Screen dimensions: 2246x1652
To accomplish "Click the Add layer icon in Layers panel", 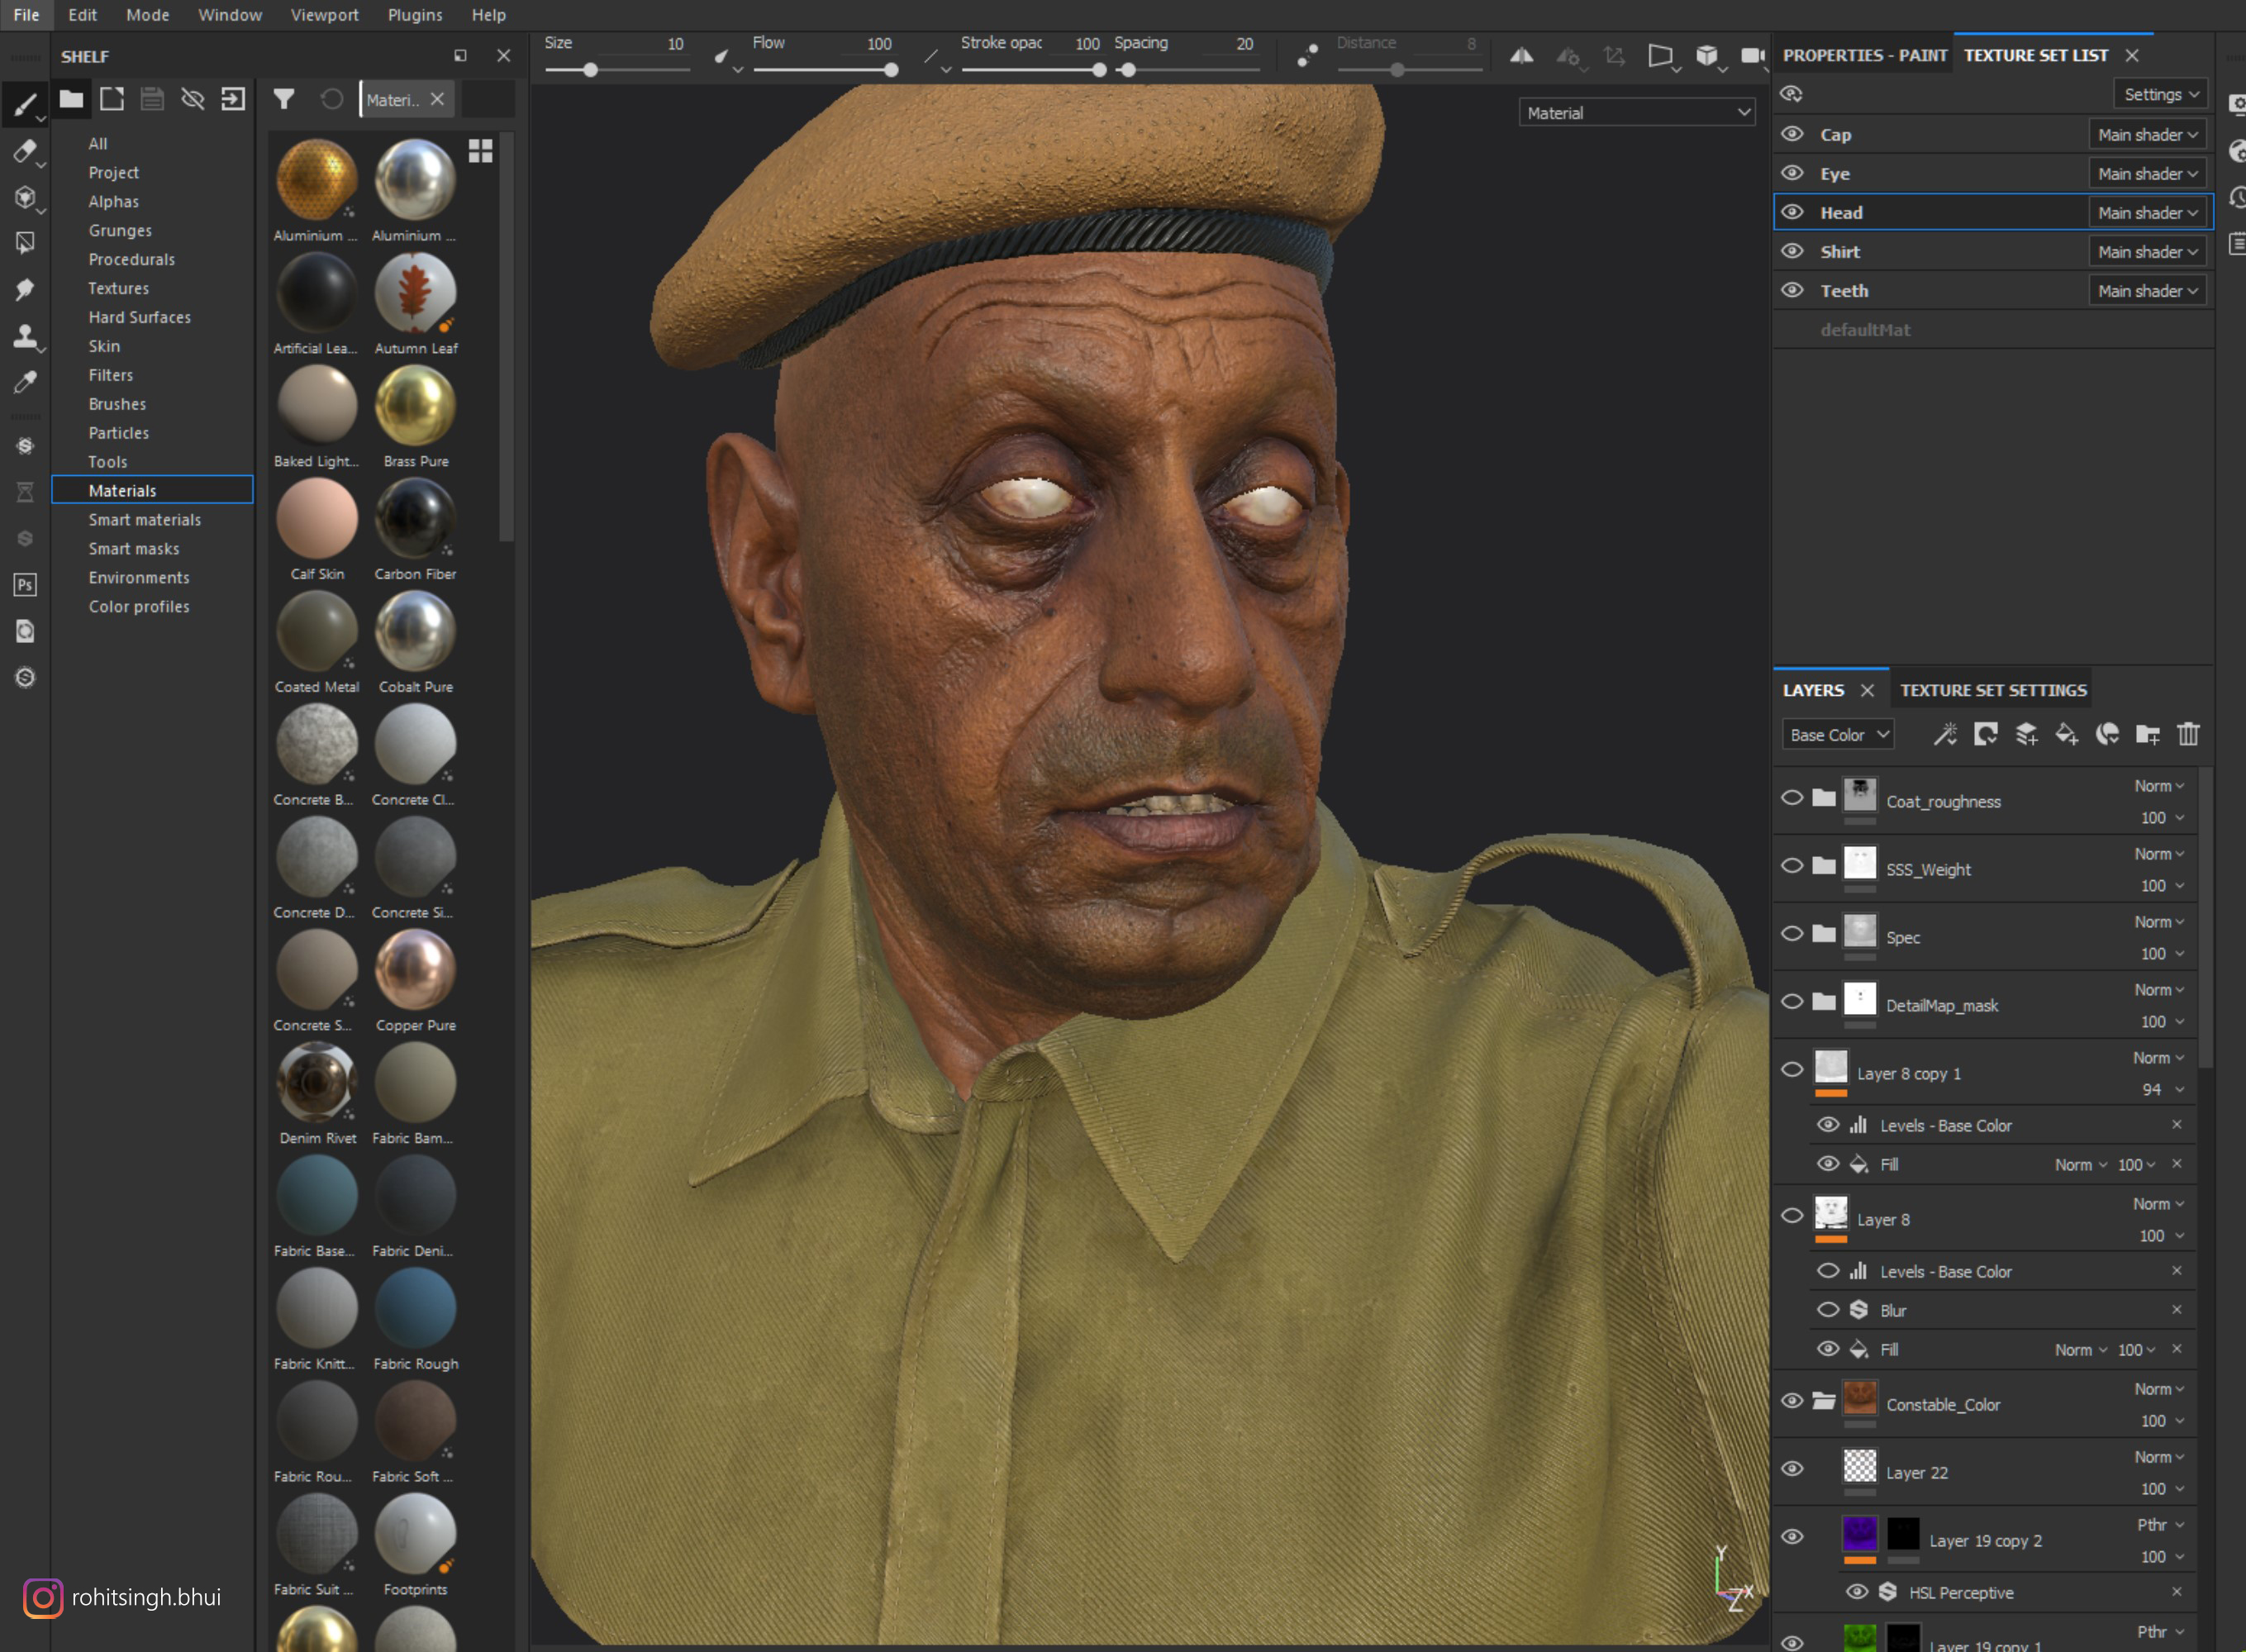I will coord(2026,735).
